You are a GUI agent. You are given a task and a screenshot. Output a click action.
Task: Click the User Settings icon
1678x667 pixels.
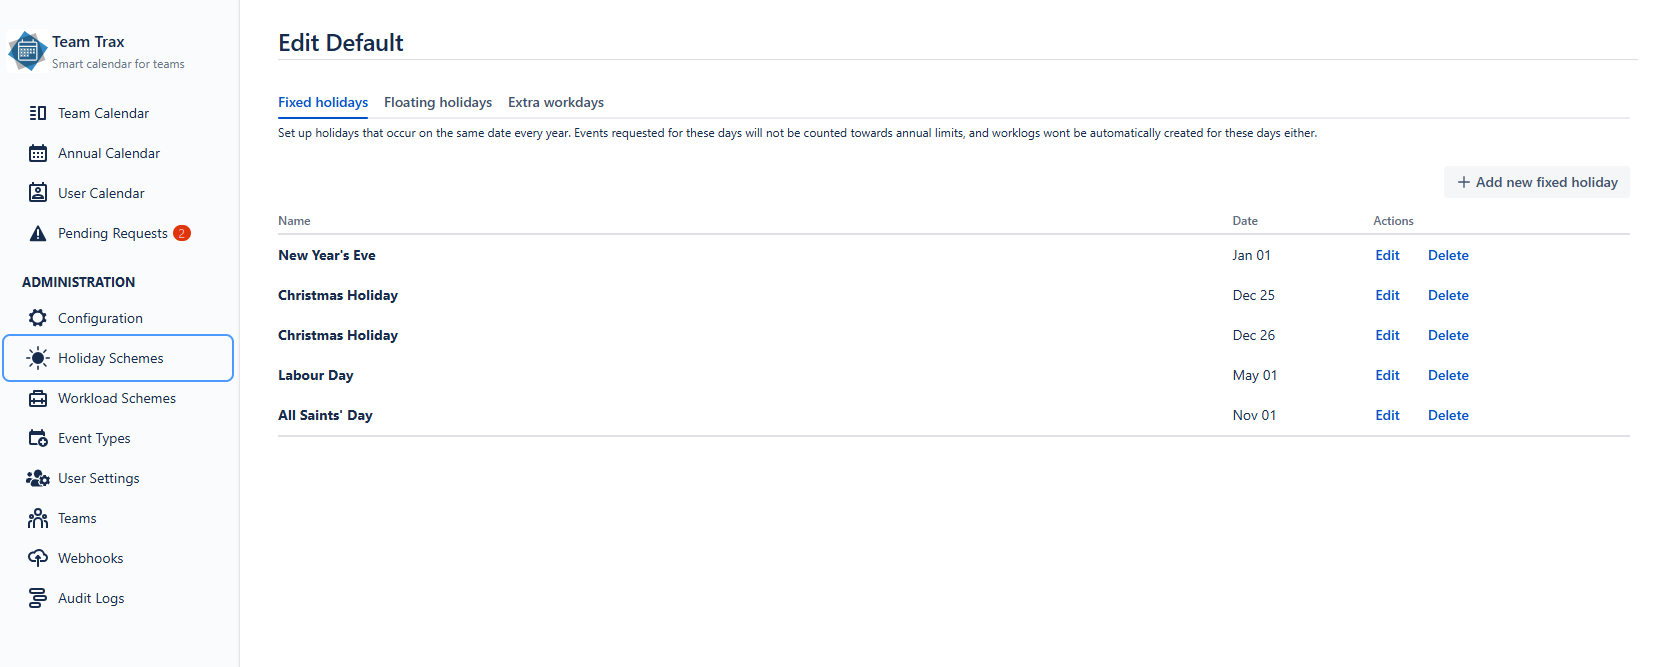point(38,478)
